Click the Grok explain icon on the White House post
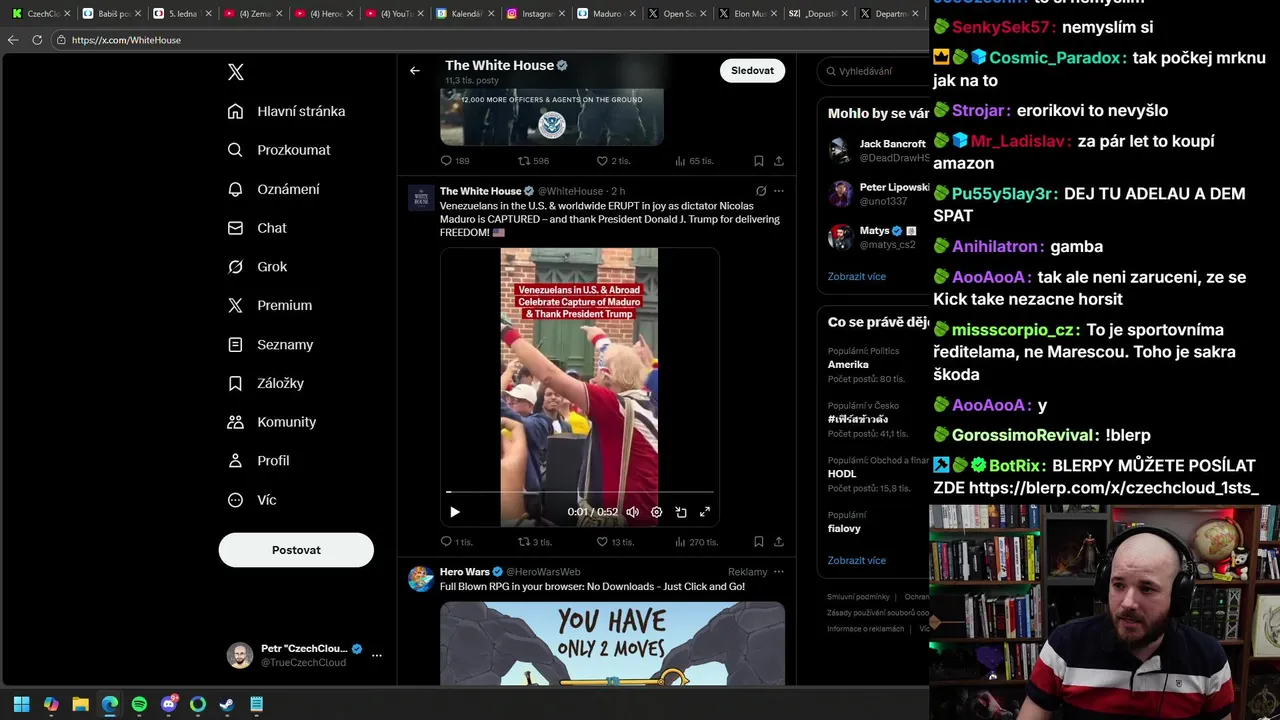Image resolution: width=1280 pixels, height=720 pixels. [761, 191]
